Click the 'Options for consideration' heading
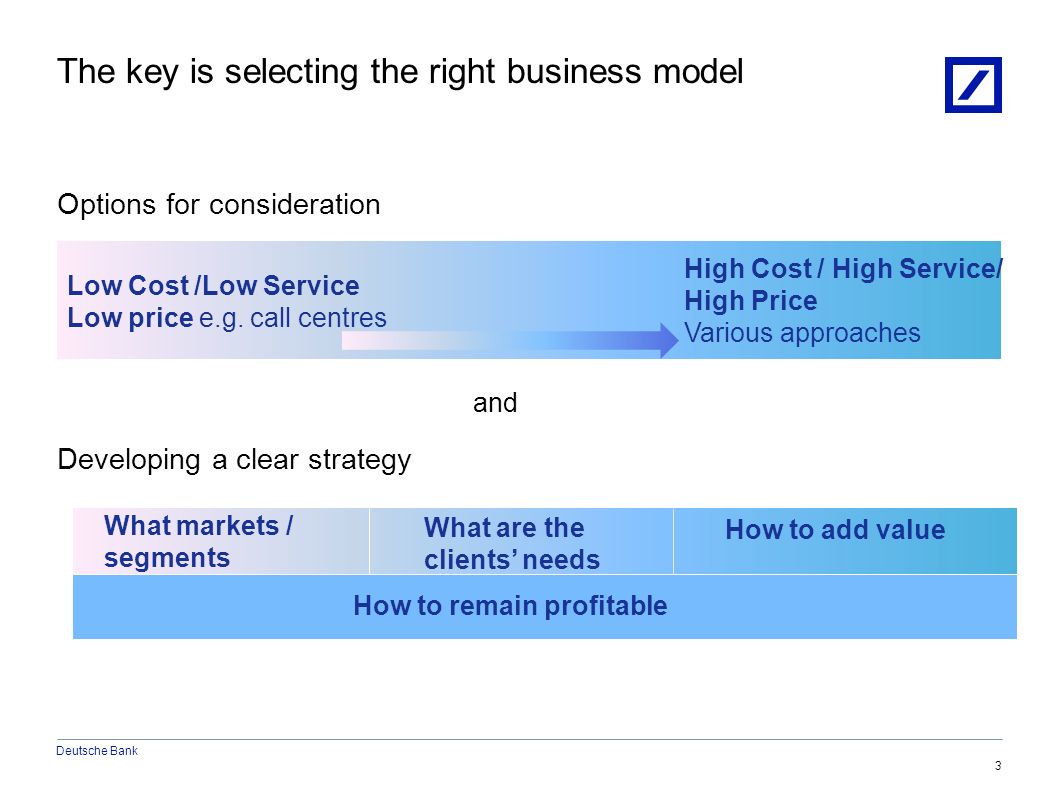1058x796 pixels. (219, 204)
